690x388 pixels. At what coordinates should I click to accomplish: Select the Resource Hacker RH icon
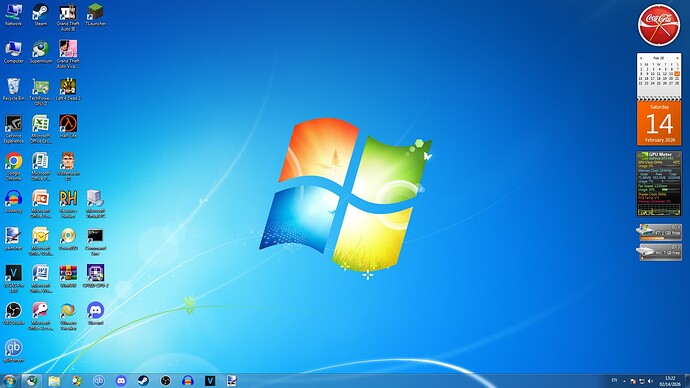68,204
